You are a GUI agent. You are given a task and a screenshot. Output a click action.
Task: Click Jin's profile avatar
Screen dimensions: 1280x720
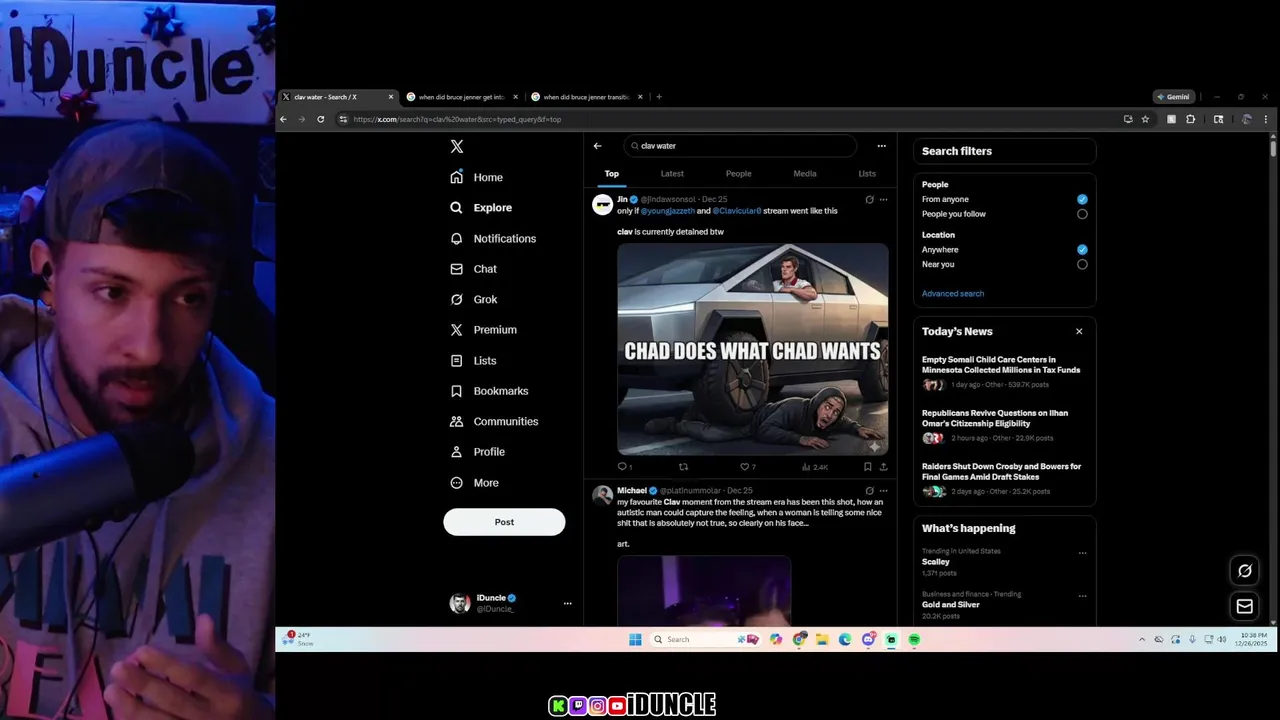(x=602, y=205)
